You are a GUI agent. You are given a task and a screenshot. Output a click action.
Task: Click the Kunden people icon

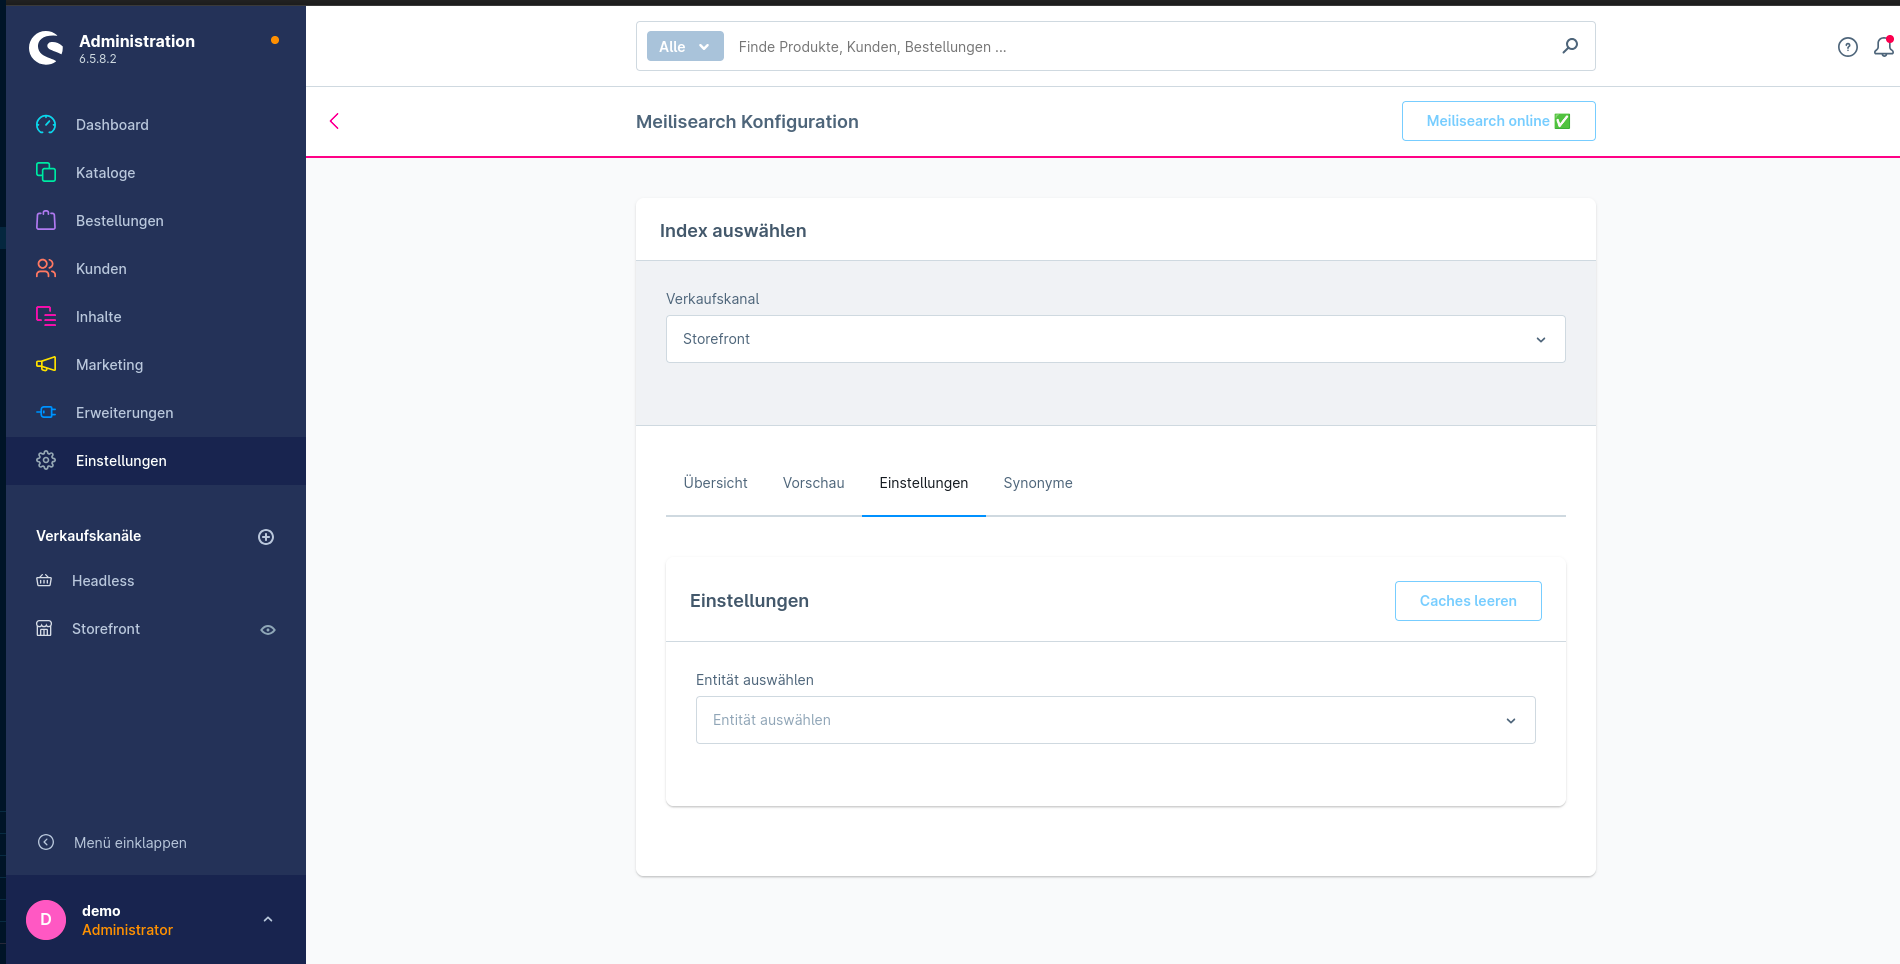pos(46,269)
